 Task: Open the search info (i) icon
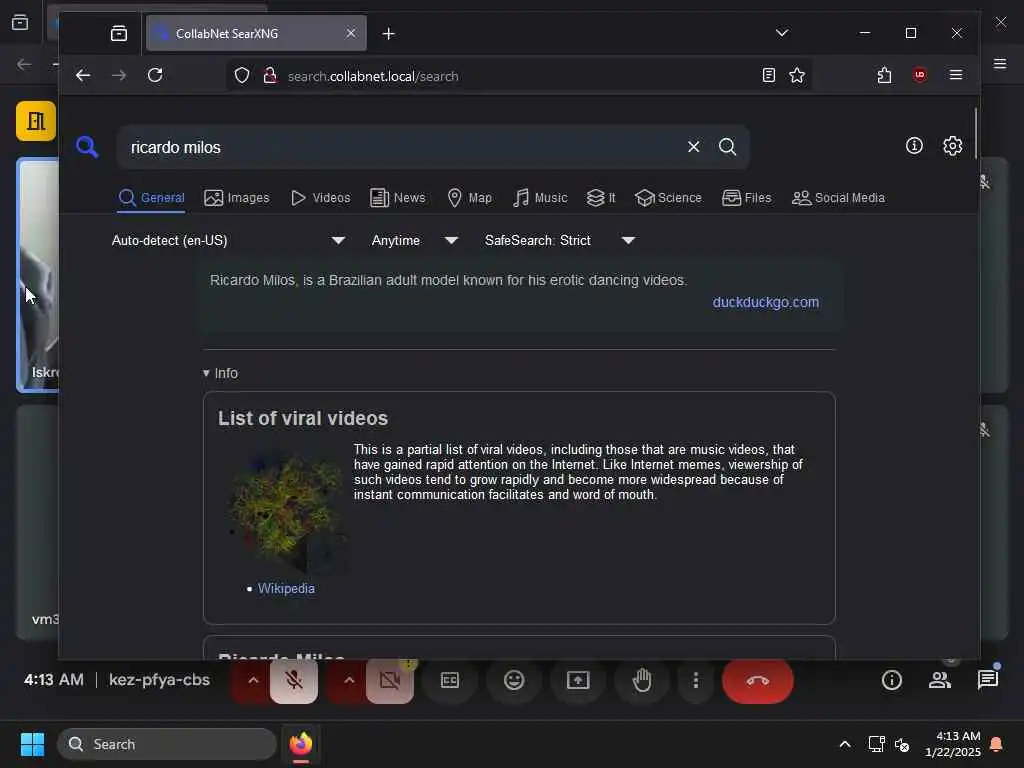(x=914, y=145)
